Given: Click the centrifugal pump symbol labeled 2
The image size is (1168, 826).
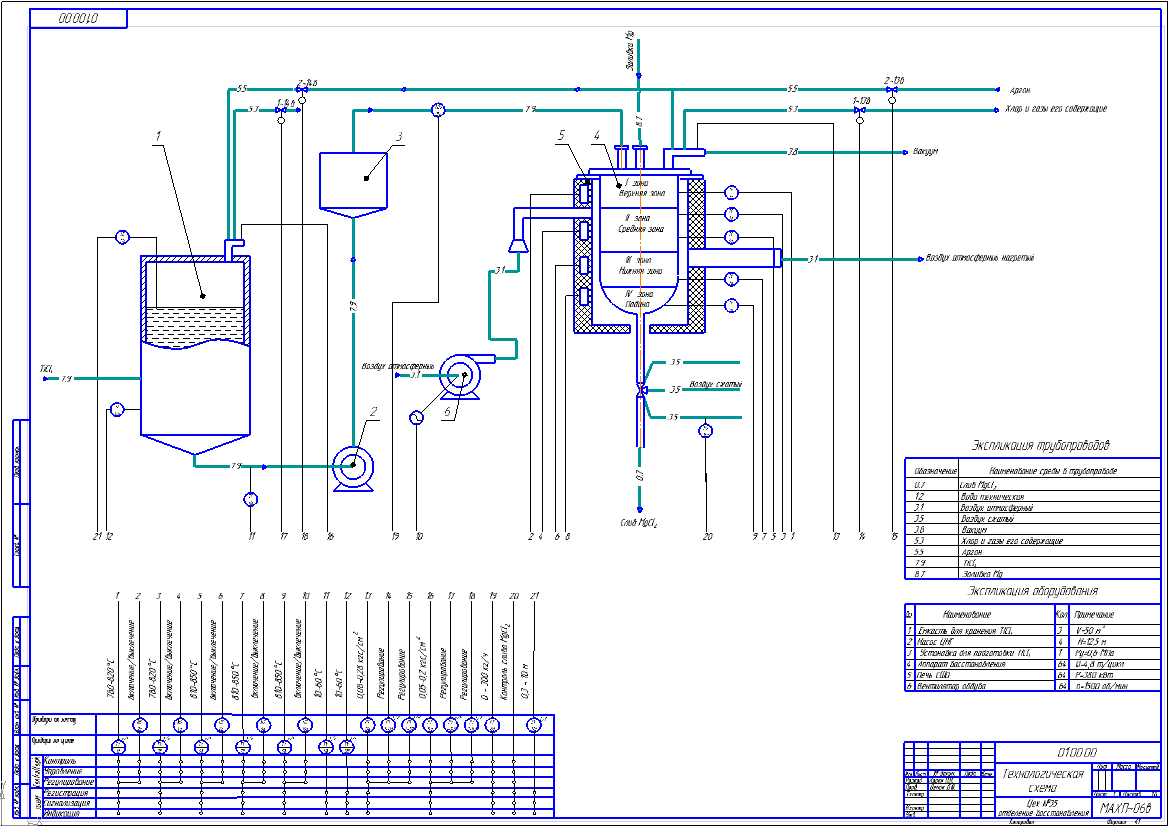Looking at the screenshot, I should click(x=353, y=468).
